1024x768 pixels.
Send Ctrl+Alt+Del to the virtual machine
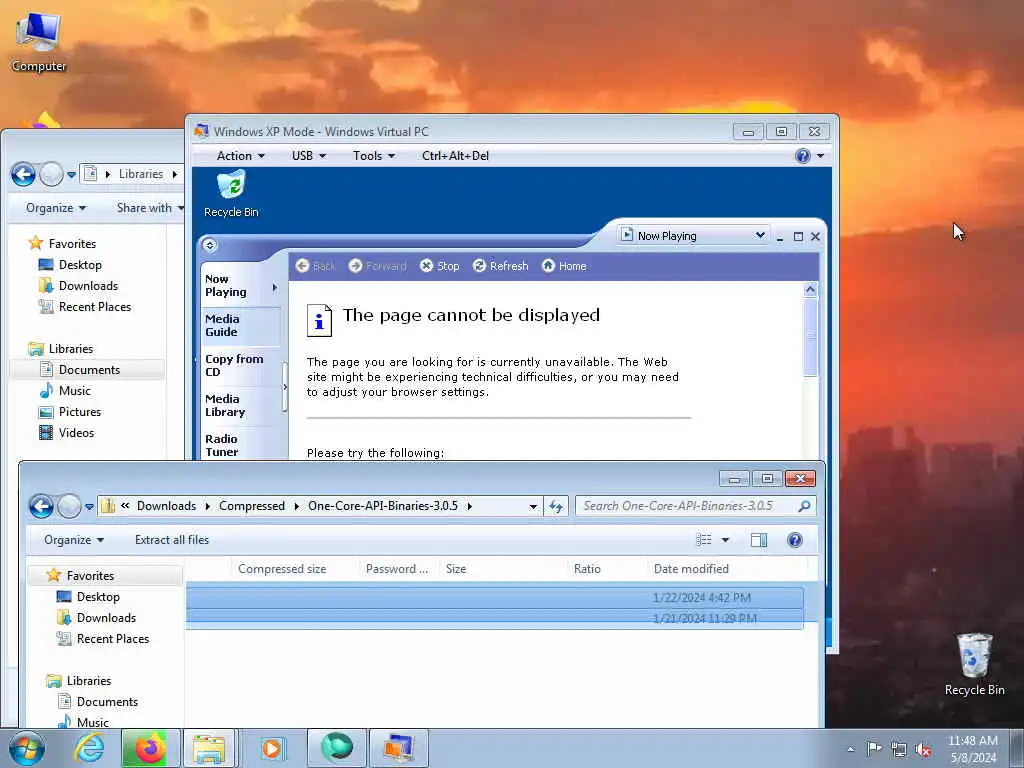click(x=455, y=156)
